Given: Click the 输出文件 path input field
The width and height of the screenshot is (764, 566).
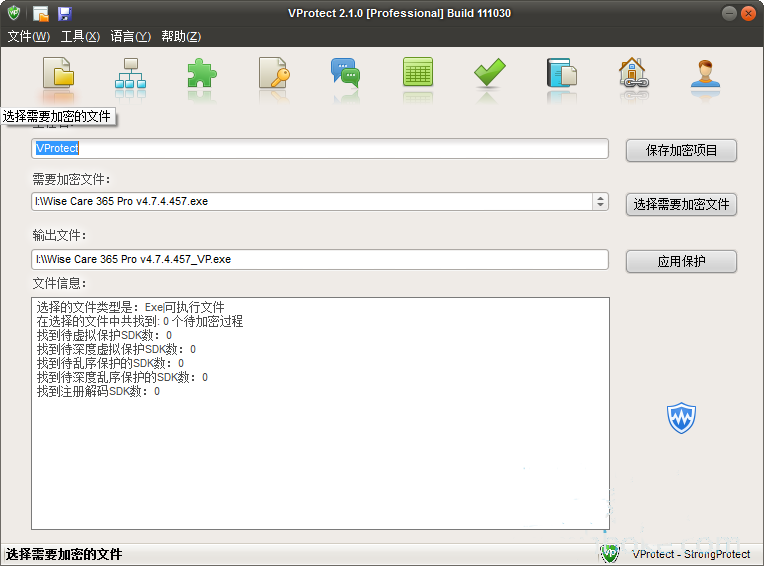Looking at the screenshot, I should point(319,259).
